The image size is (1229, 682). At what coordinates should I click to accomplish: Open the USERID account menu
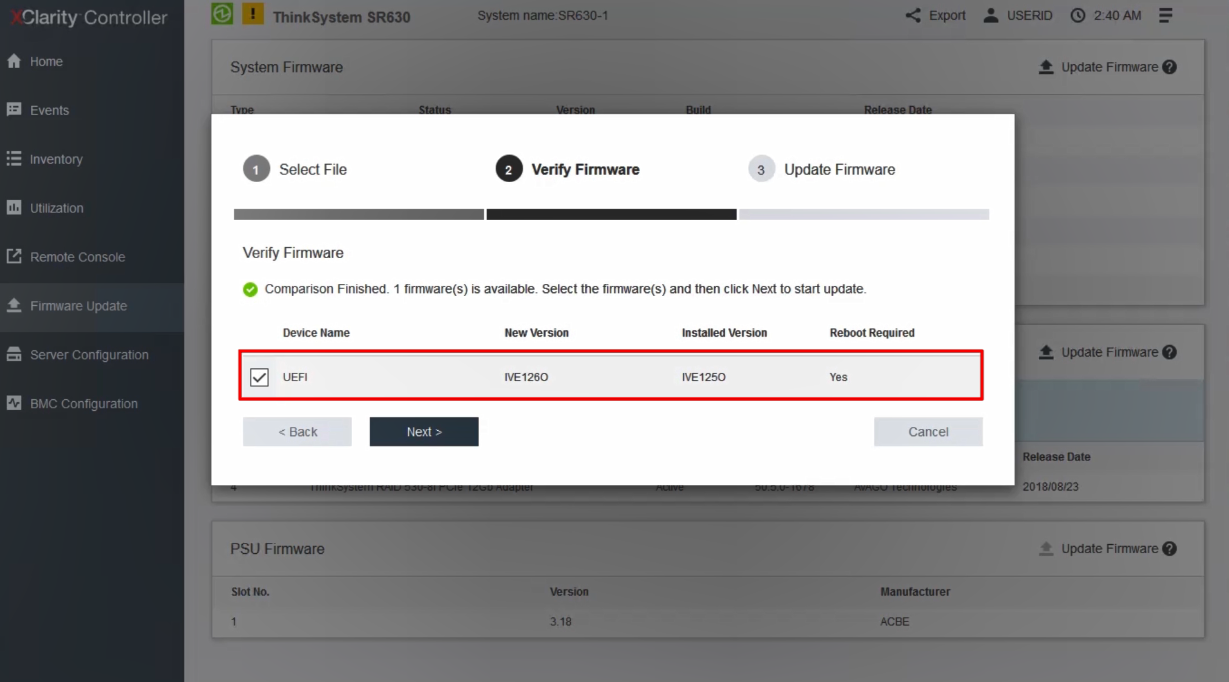[1018, 16]
